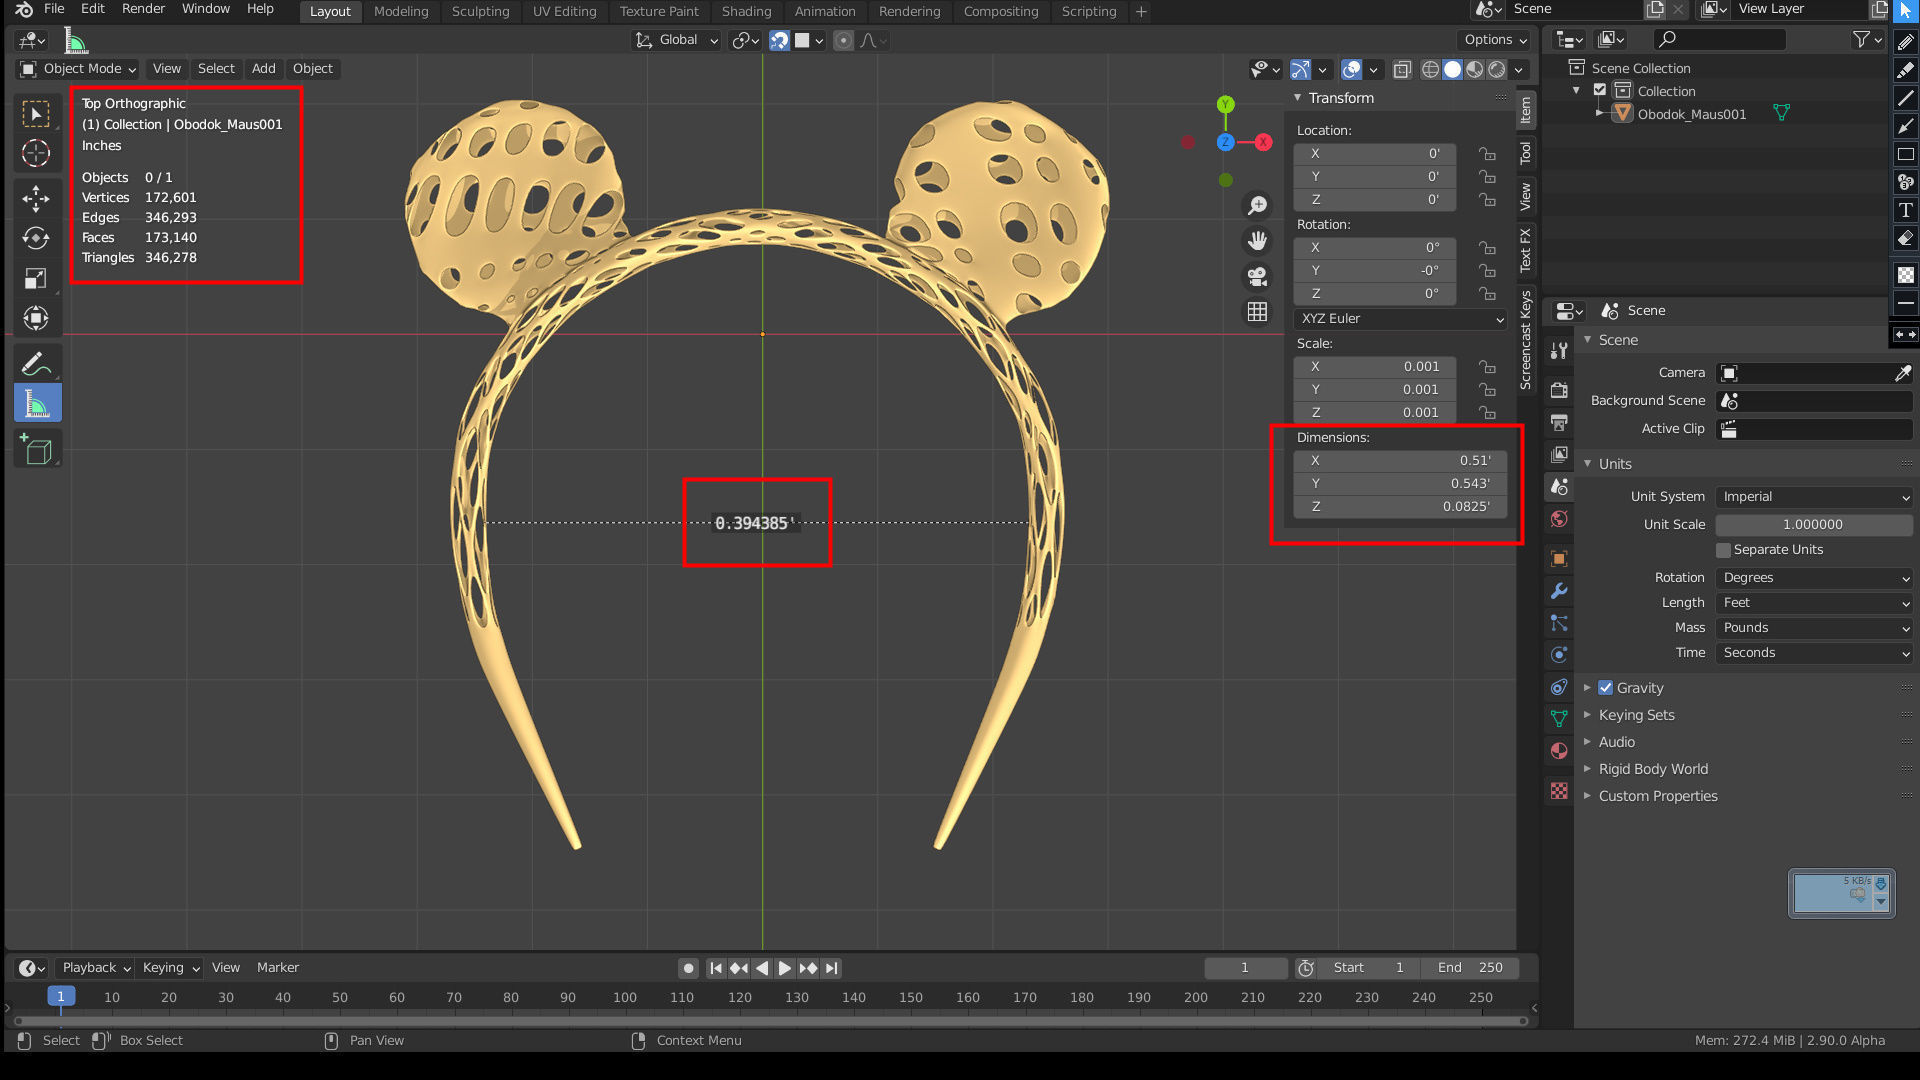Open the File menu
Viewport: 1920px width, 1080px height.
[x=54, y=9]
